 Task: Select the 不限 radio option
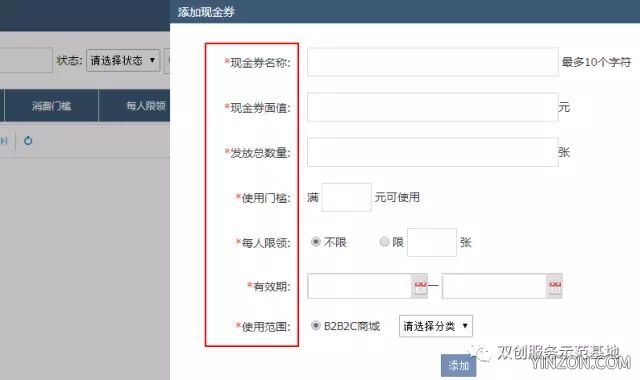pyautogui.click(x=316, y=242)
